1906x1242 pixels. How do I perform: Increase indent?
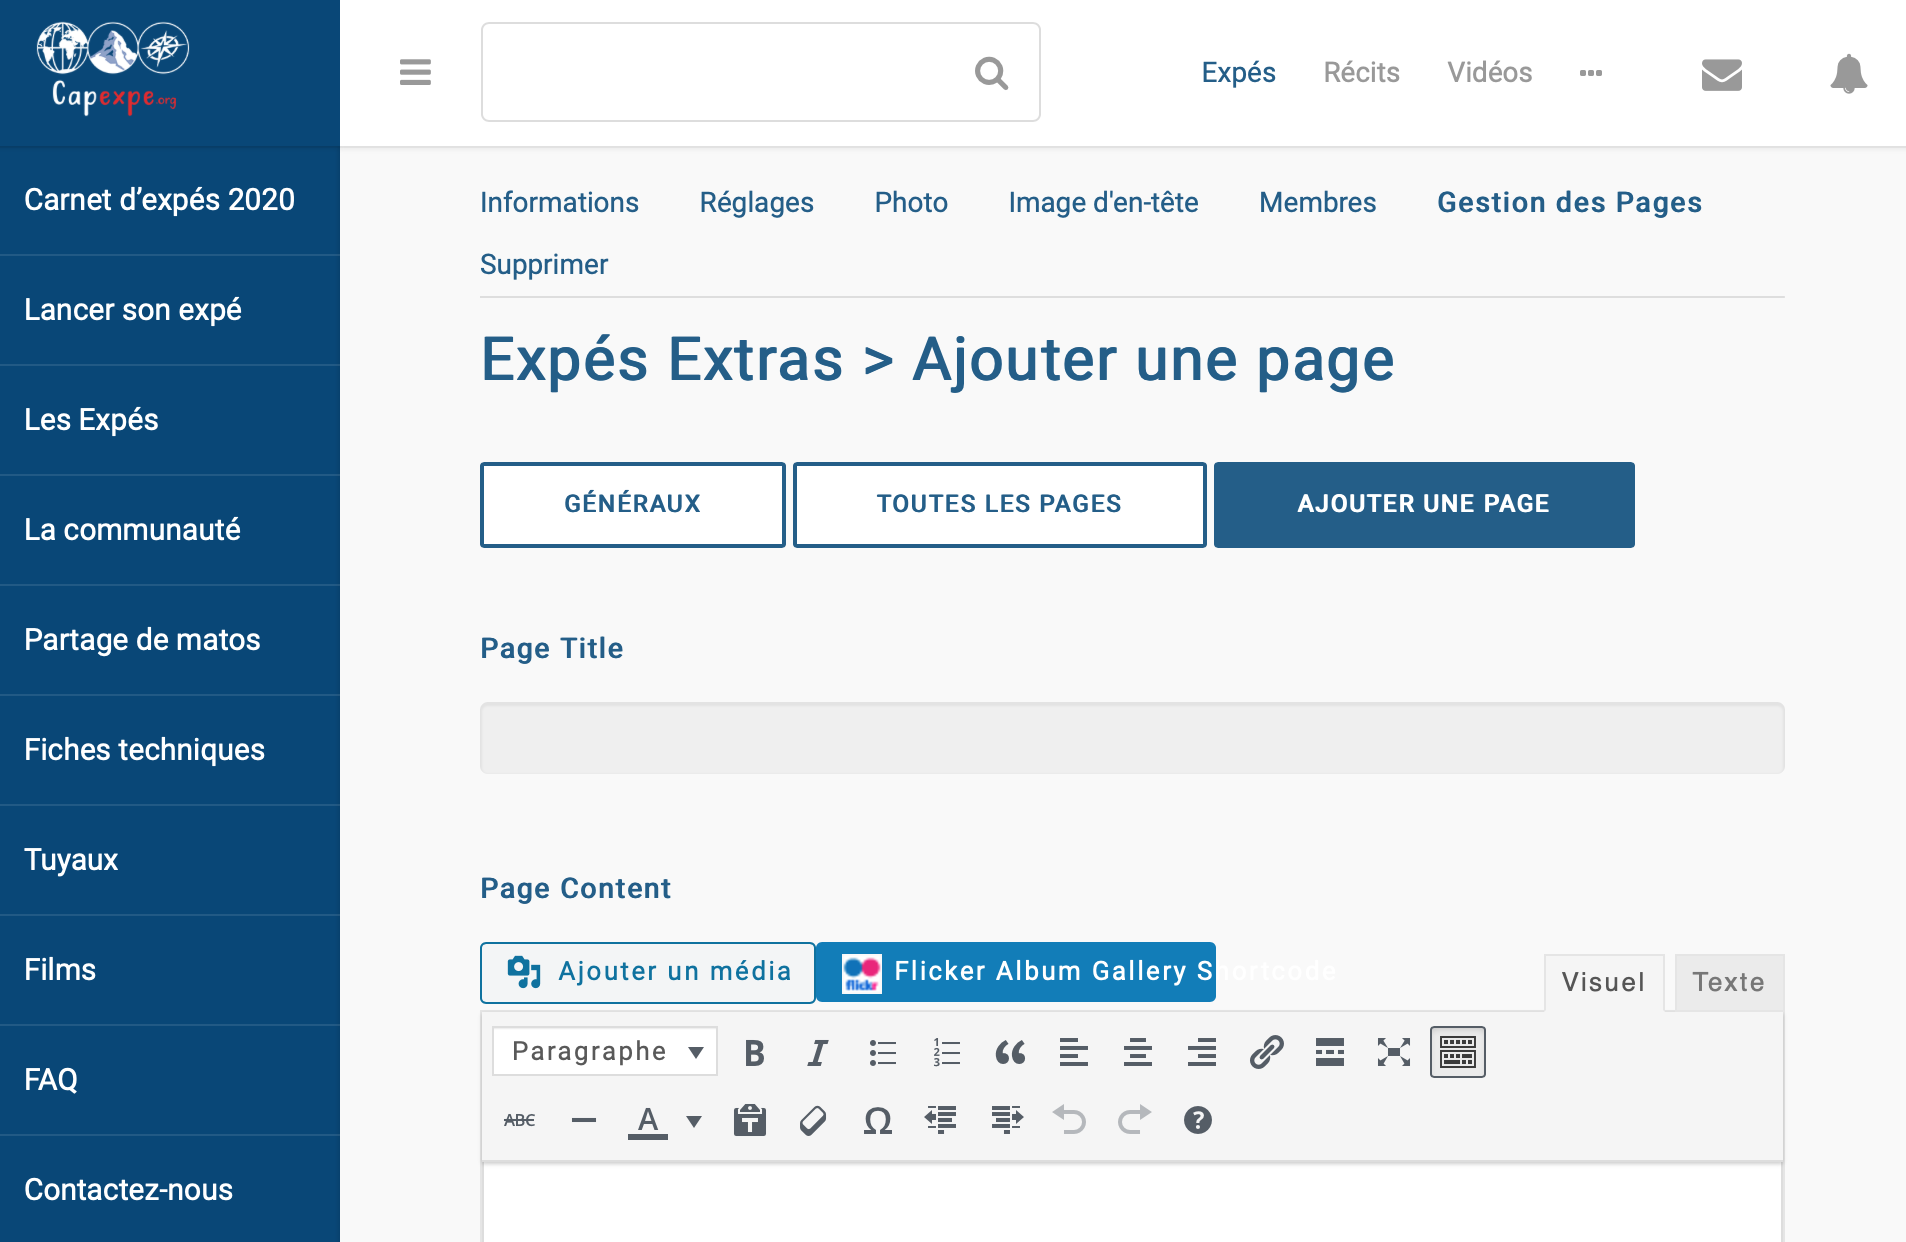(x=1006, y=1120)
